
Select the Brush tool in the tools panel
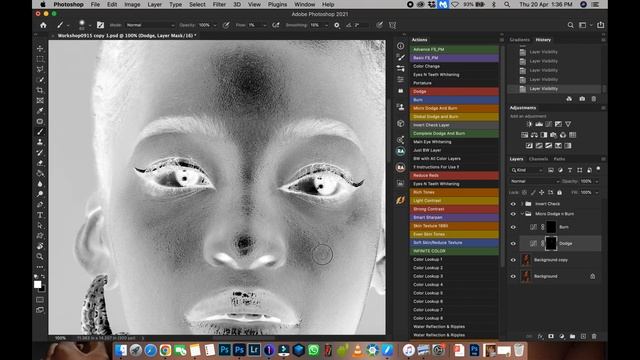40,132
